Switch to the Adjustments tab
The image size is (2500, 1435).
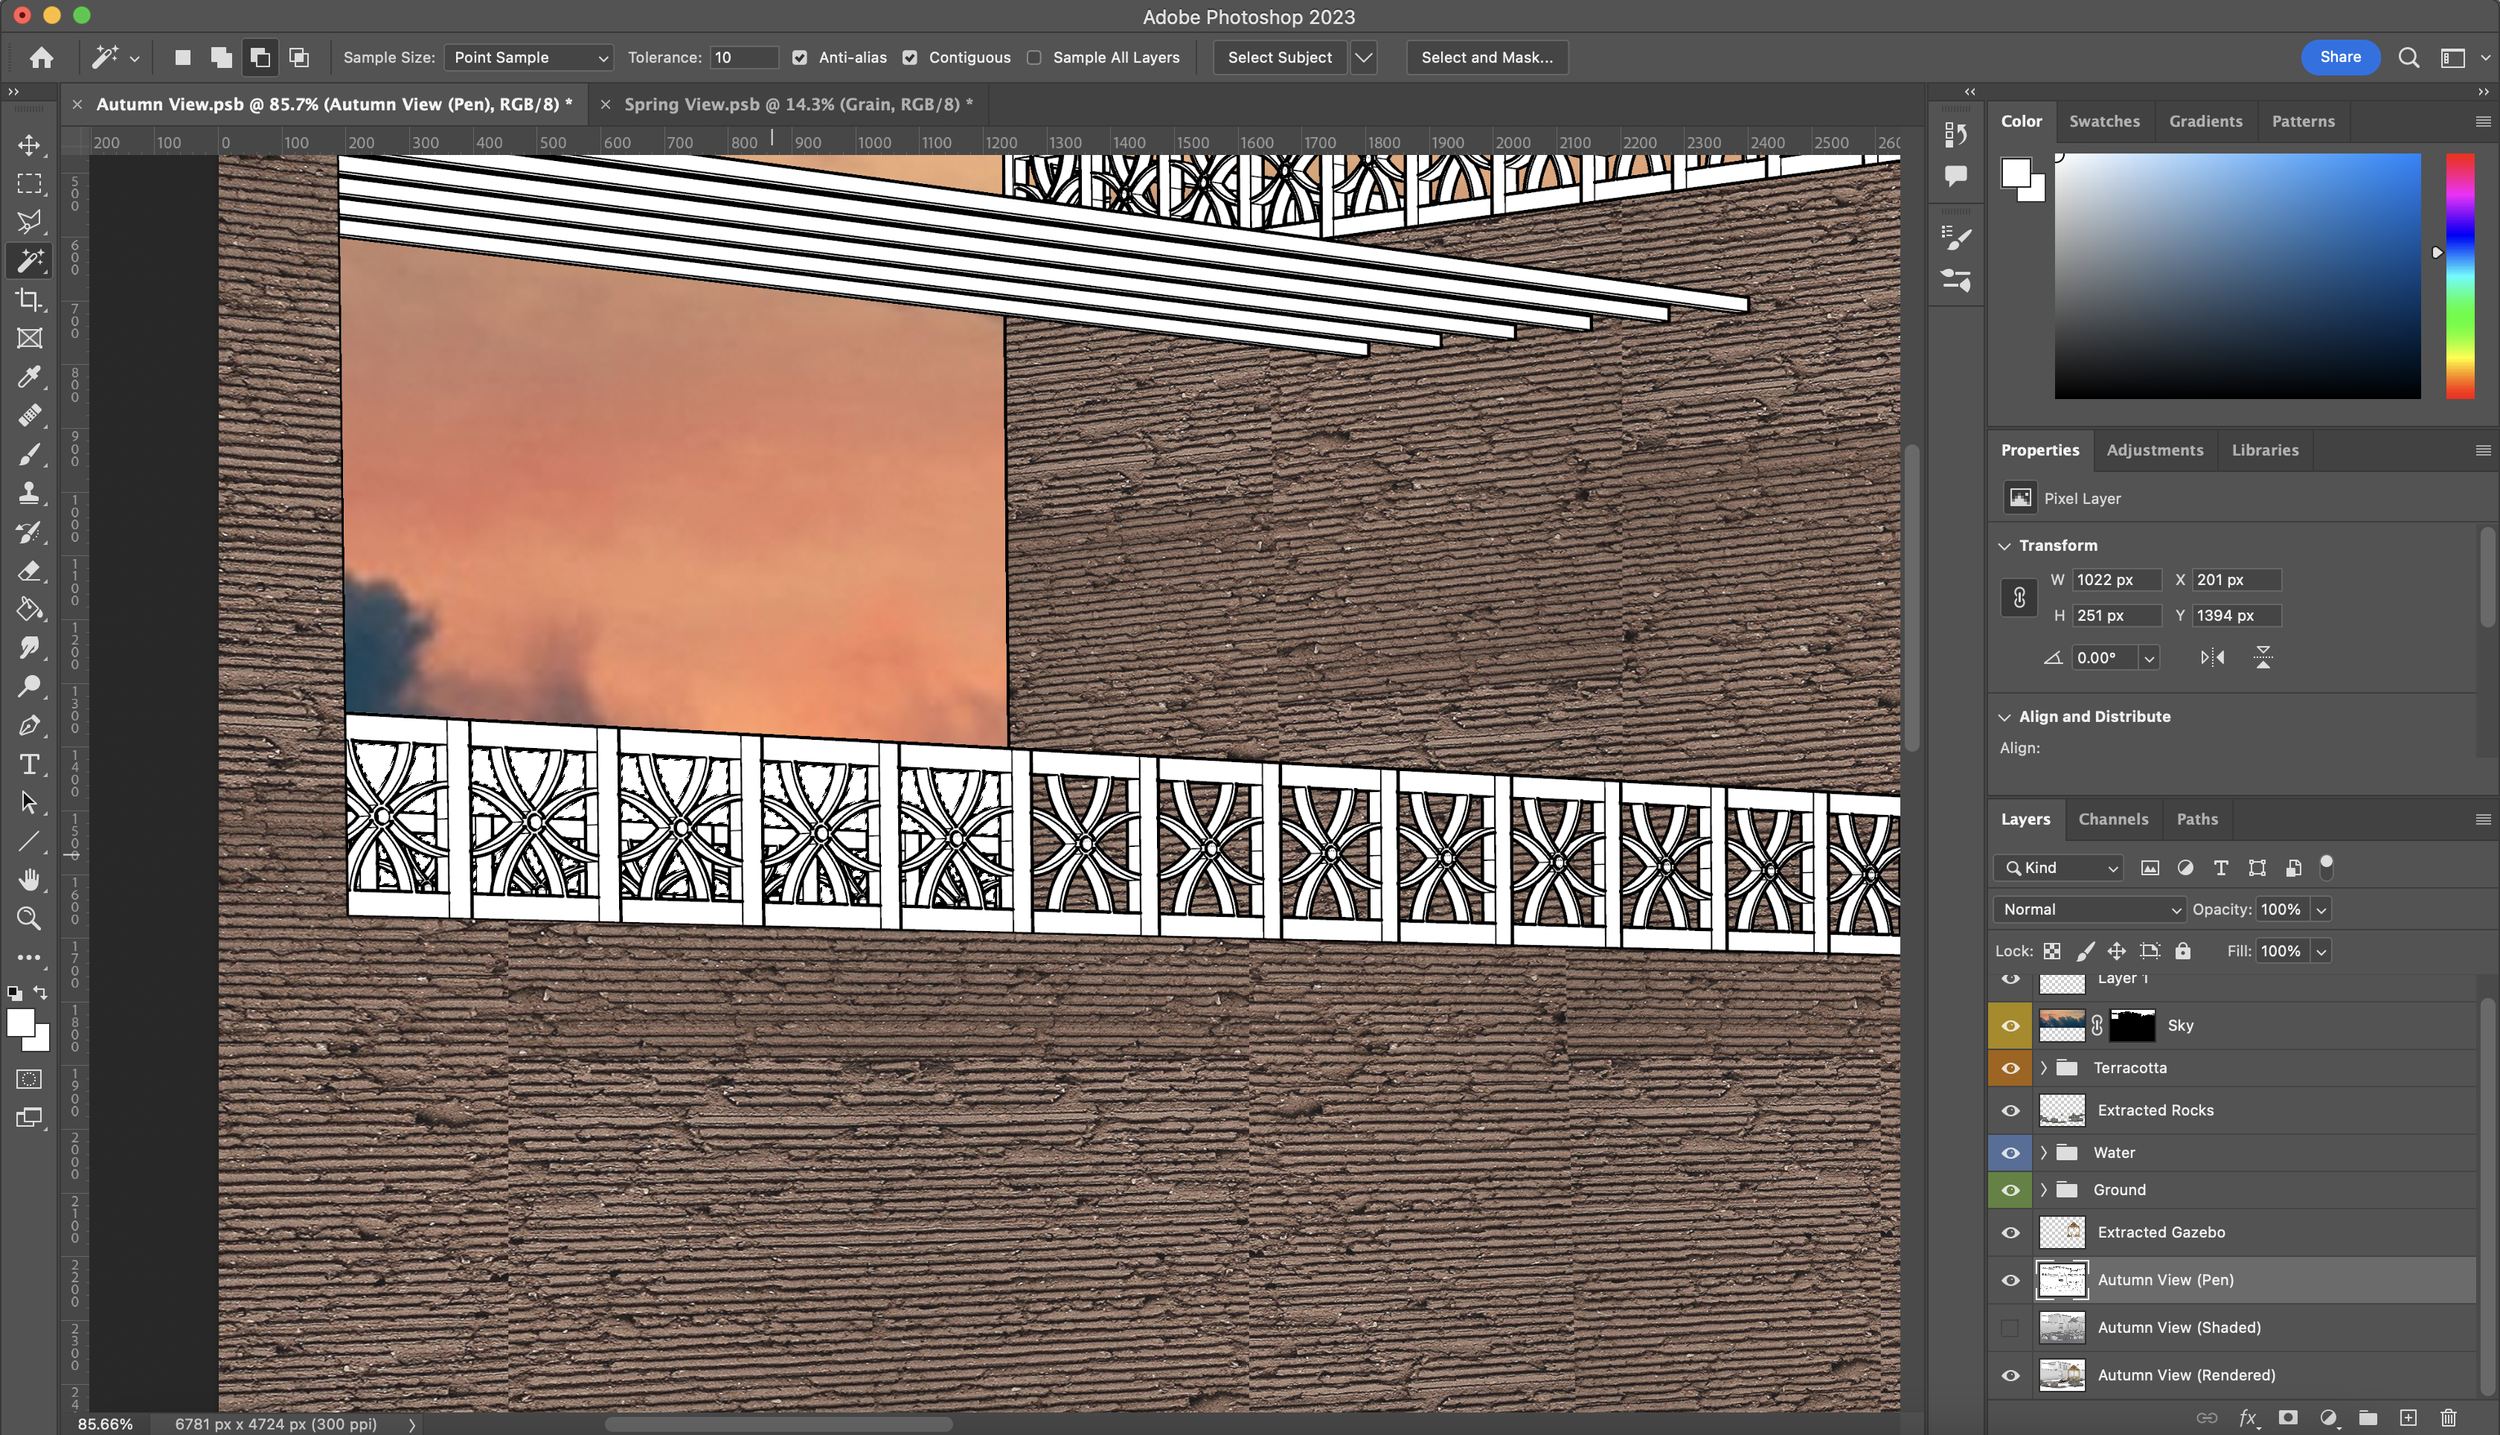2154,450
